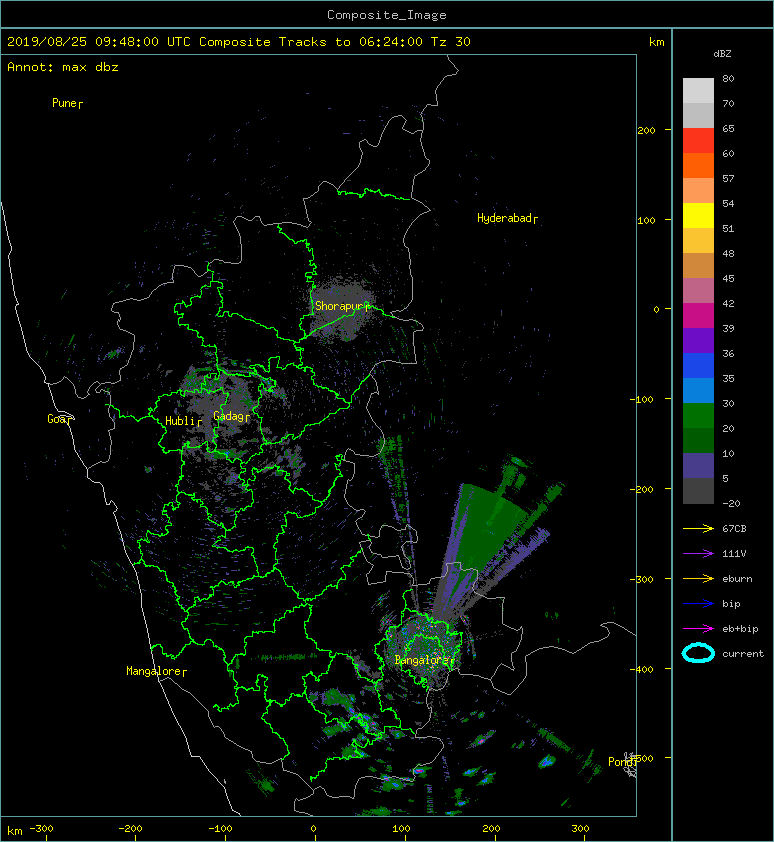This screenshot has width=774, height=842.
Task: Select the purple 36-39 dBZ swatch
Action: click(x=698, y=340)
